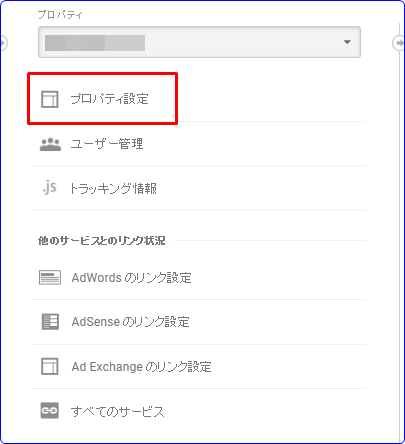Click the AdWords link settings icon
The width and height of the screenshot is (405, 444).
[50, 277]
